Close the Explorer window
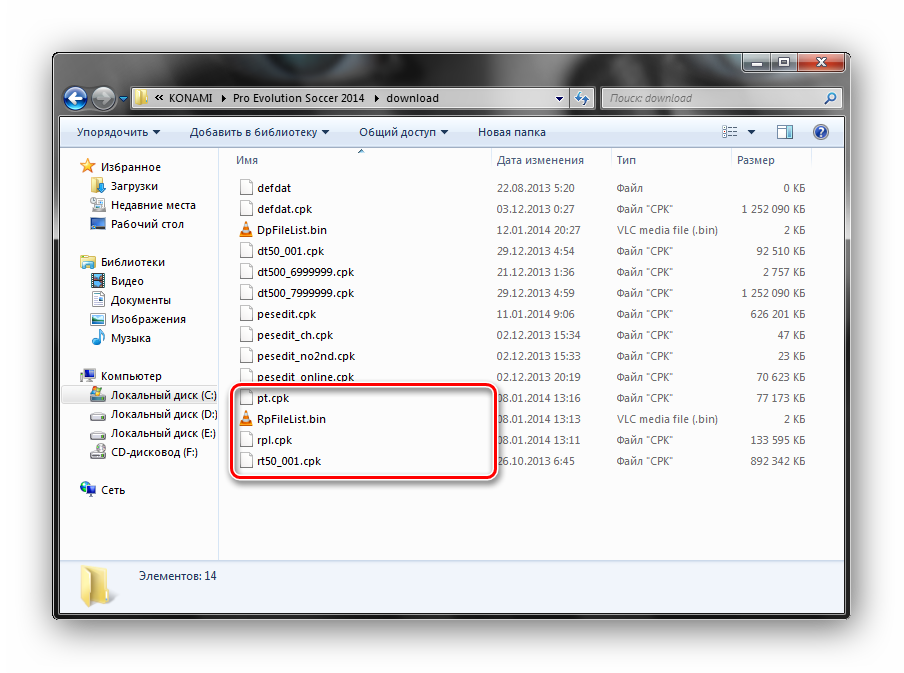The height and width of the screenshot is (673, 904). [822, 62]
